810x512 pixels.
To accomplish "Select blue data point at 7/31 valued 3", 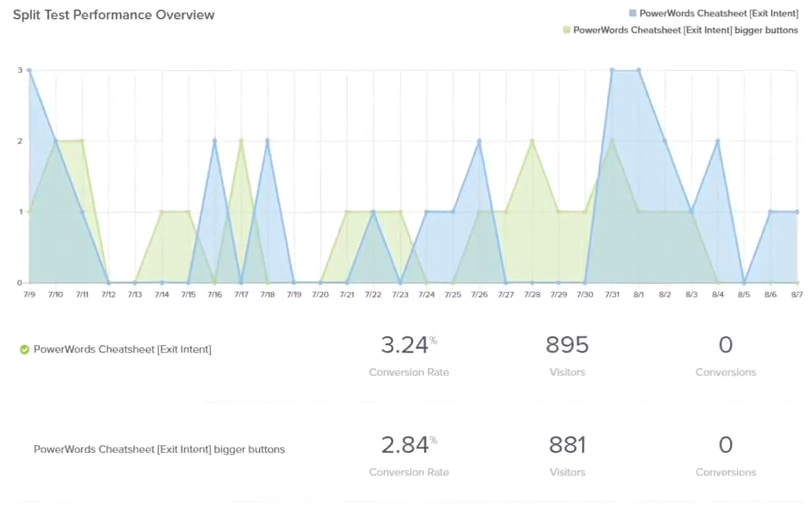I will point(612,70).
